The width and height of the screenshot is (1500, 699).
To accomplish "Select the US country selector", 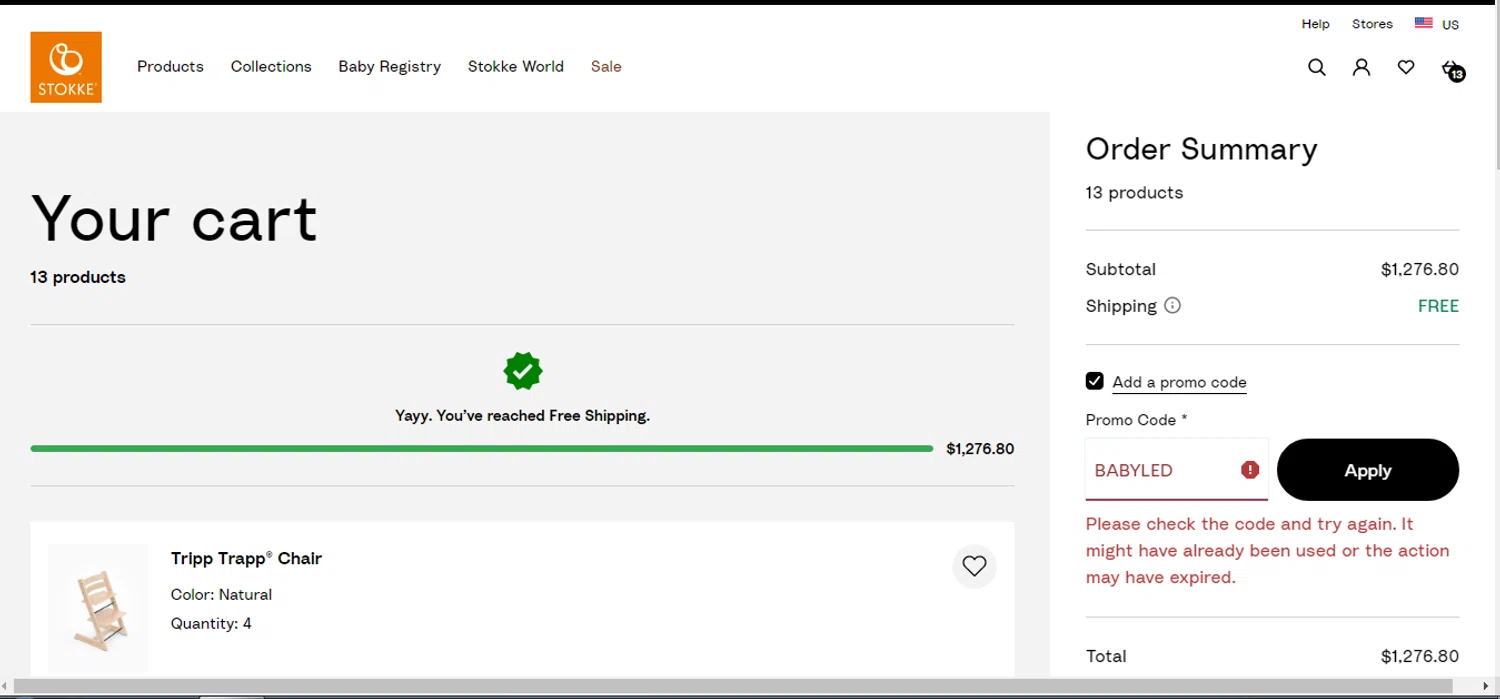I will coord(1437,24).
